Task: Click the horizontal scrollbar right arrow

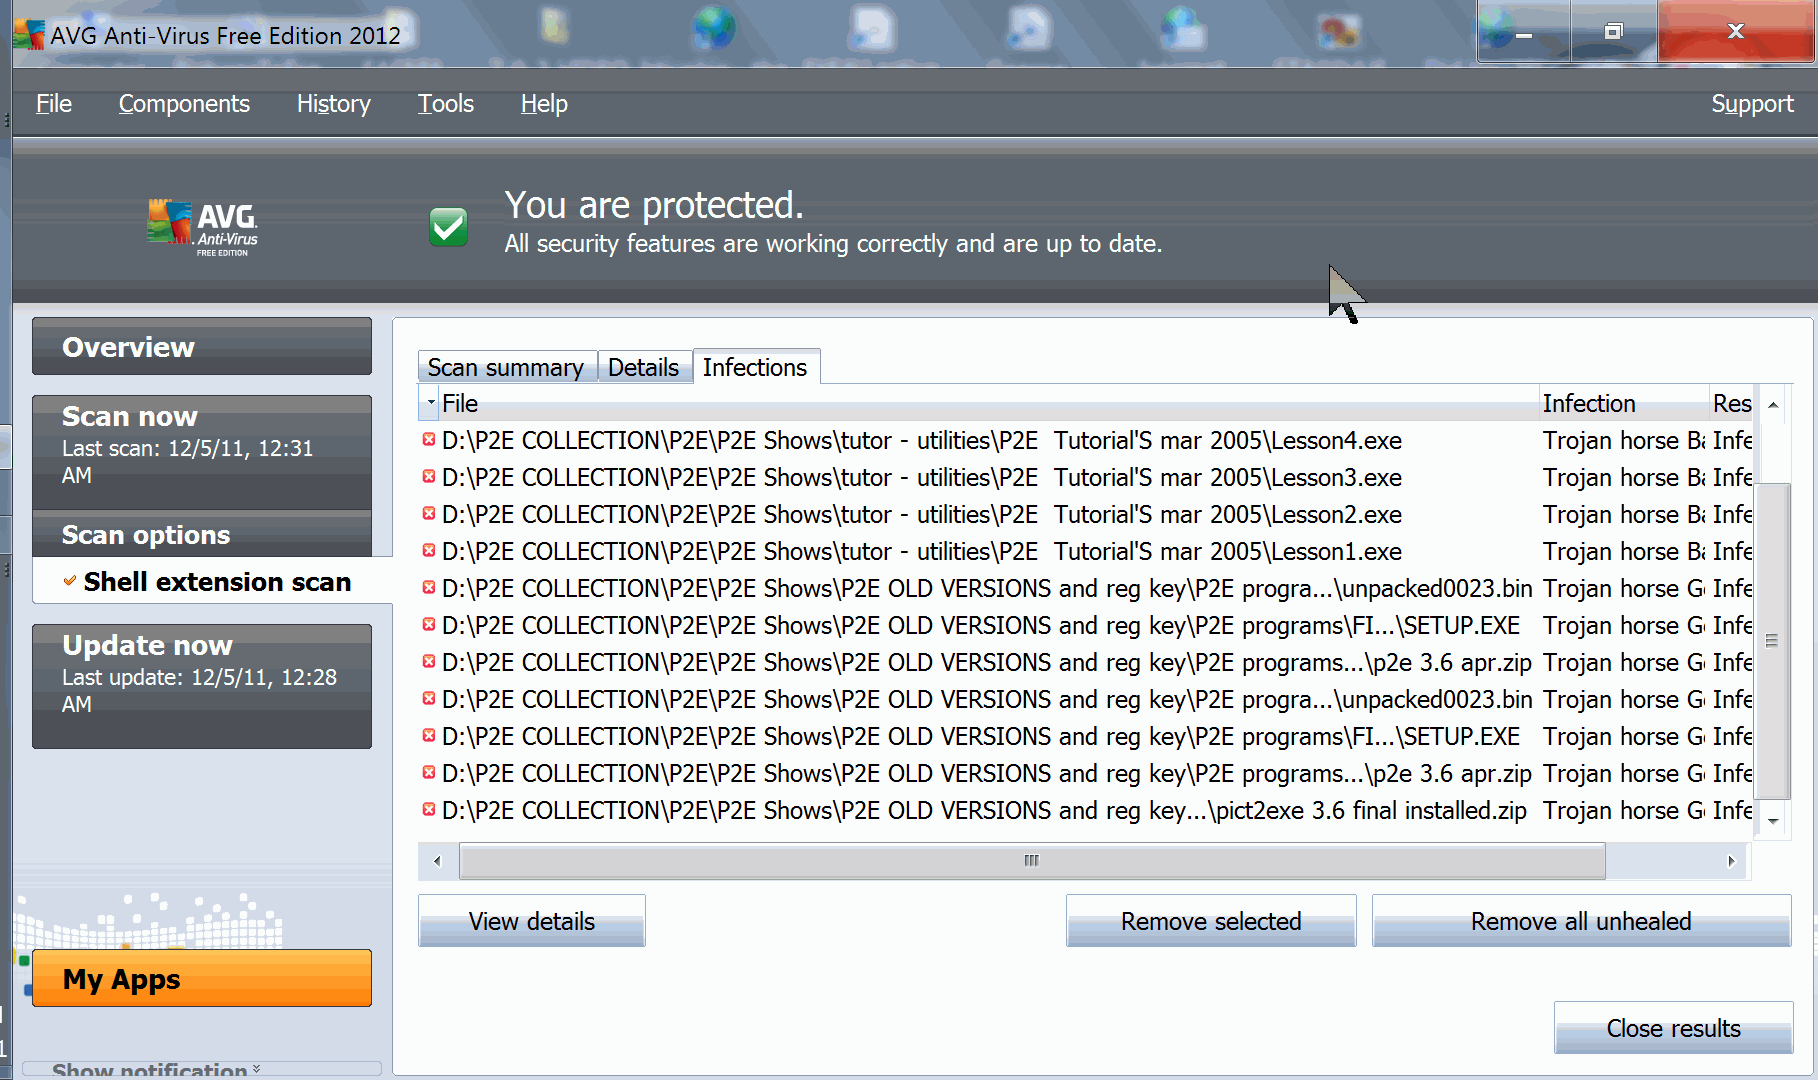Action: pyautogui.click(x=1731, y=861)
